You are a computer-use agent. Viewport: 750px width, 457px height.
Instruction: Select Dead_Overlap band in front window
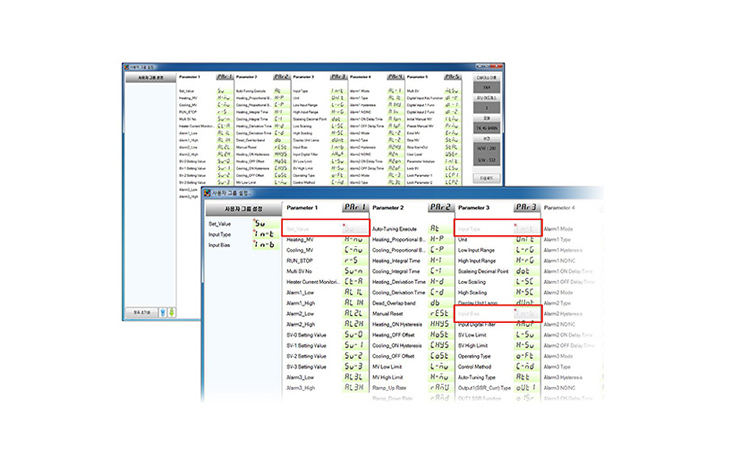394,303
